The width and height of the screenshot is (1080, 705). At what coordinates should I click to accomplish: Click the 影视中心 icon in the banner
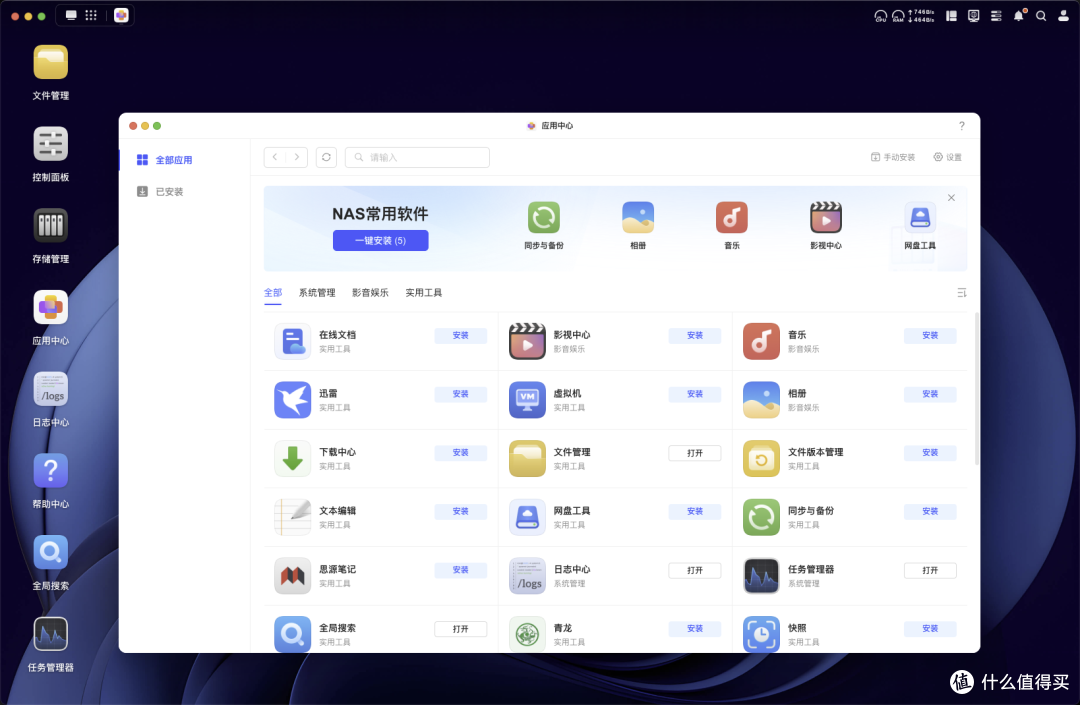tap(826, 218)
